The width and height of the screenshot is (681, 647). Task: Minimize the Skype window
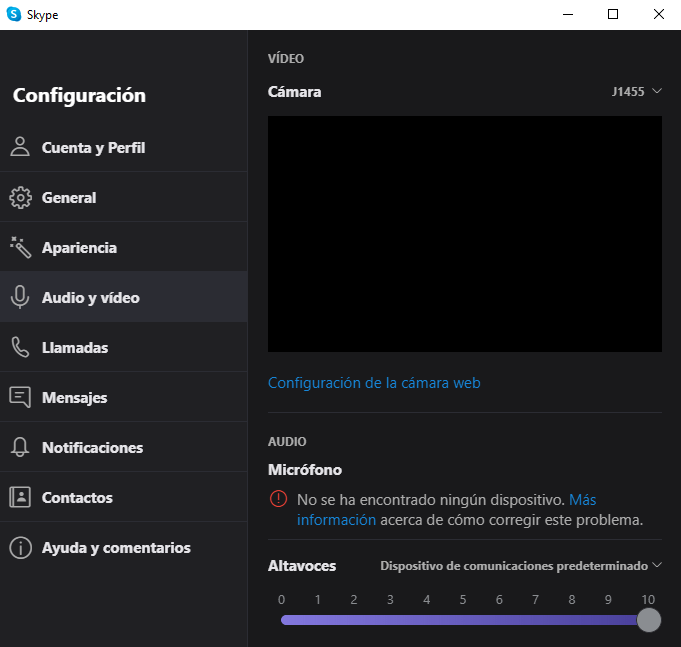point(568,14)
